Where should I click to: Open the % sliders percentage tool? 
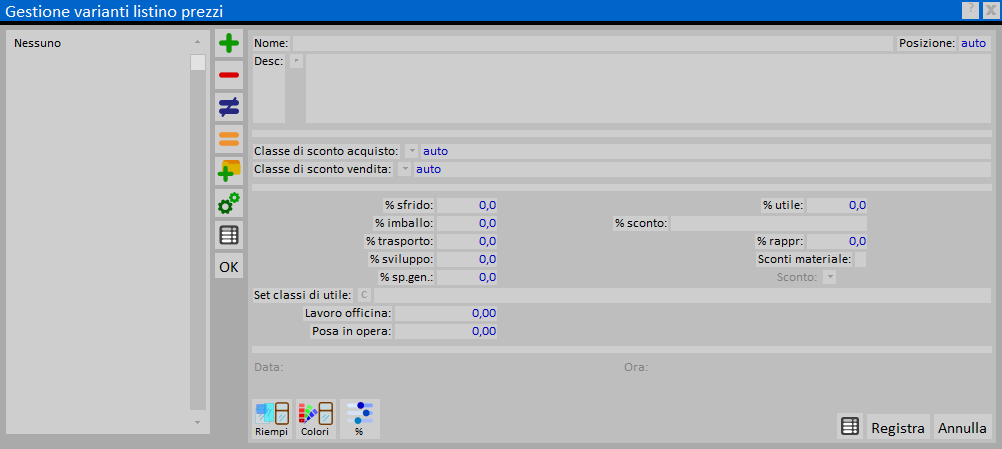point(360,419)
